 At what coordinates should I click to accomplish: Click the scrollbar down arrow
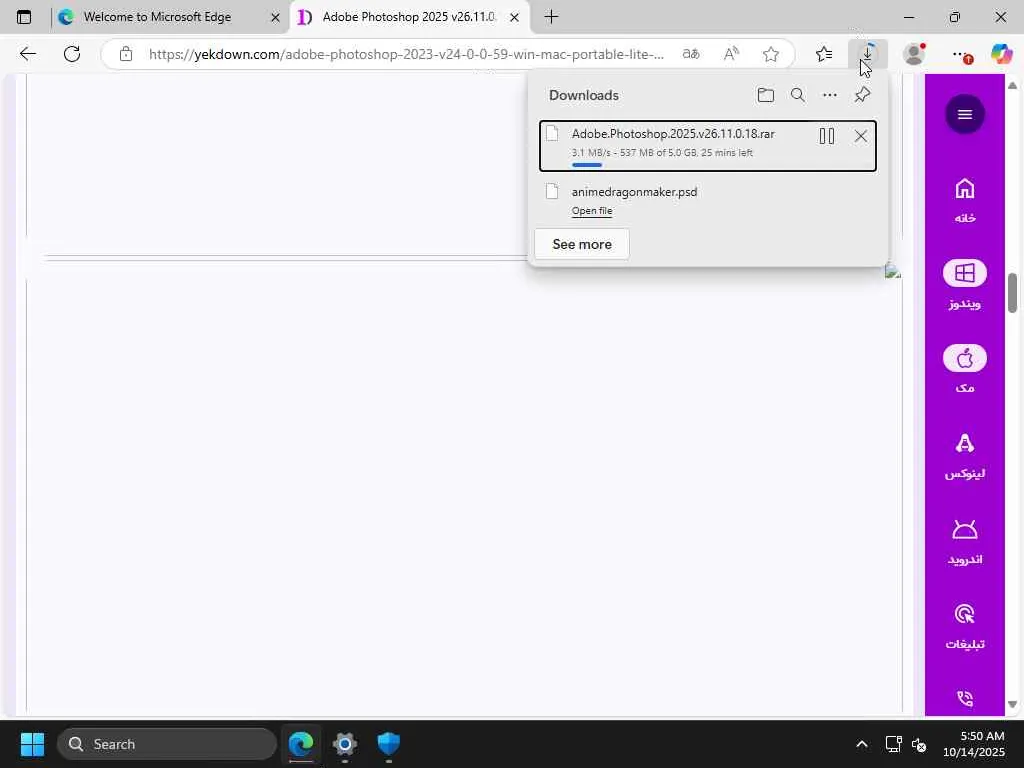(x=1012, y=705)
